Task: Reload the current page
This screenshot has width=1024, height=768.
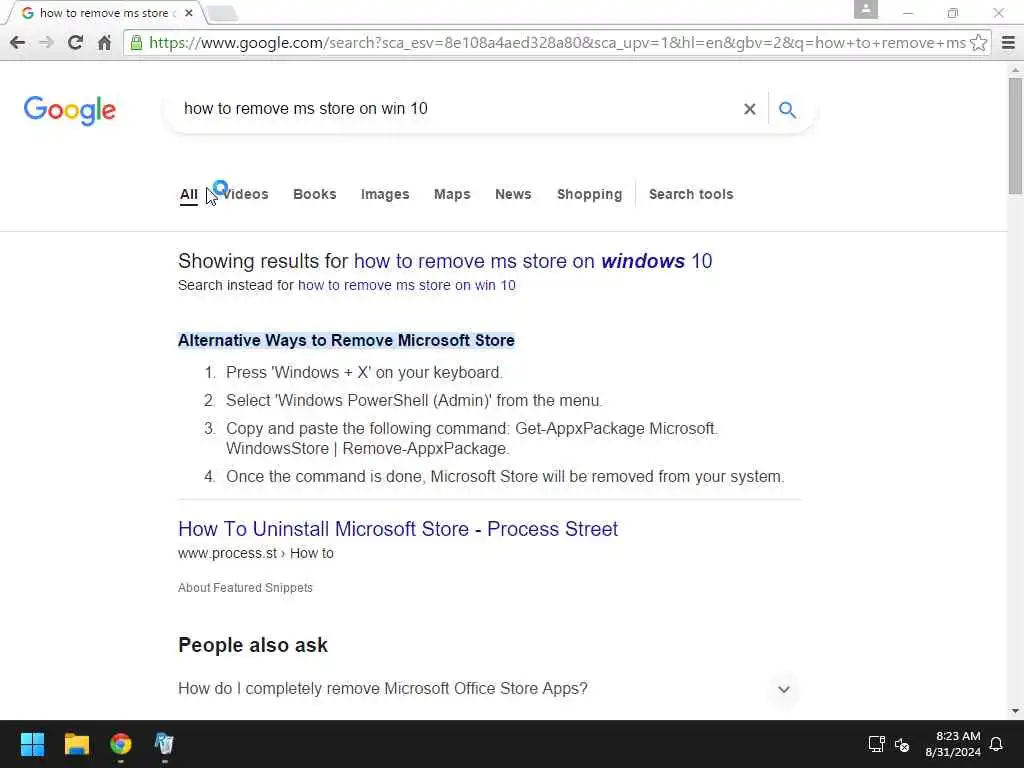Action: 75,43
